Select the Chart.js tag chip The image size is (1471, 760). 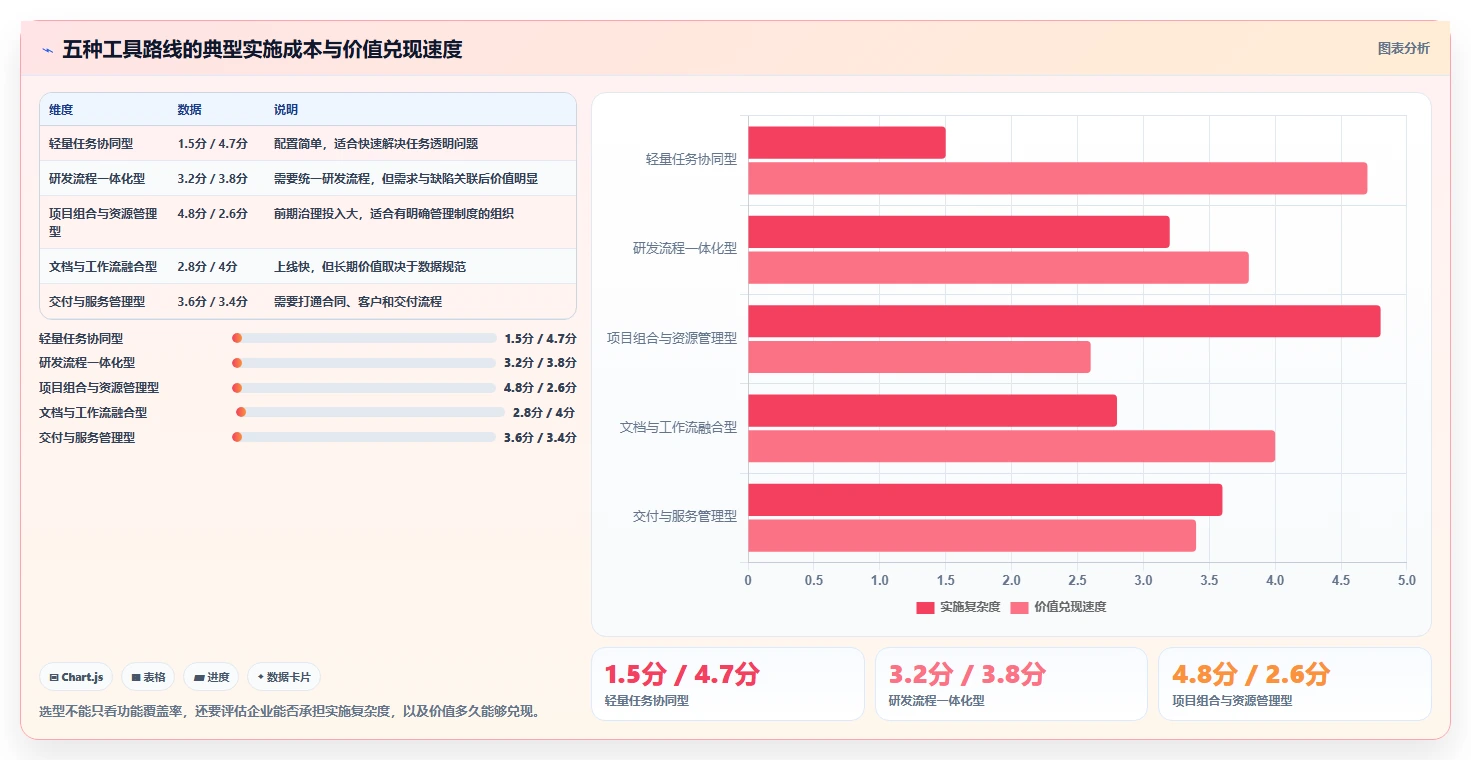click(x=77, y=677)
